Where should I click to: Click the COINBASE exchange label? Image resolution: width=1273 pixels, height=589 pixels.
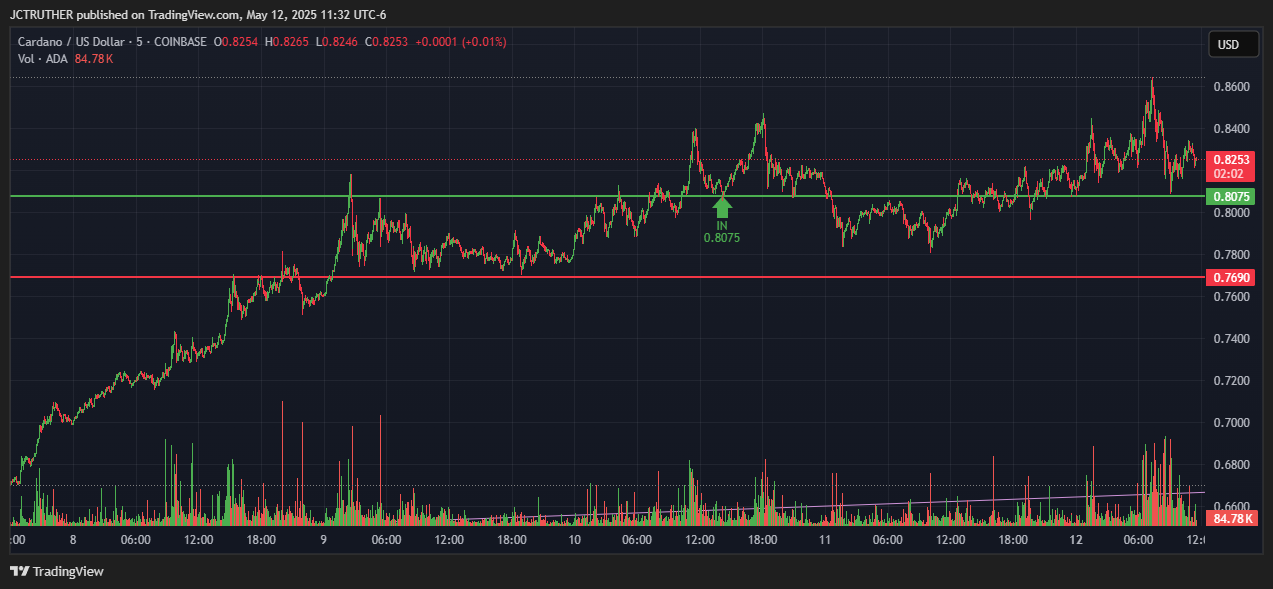point(181,42)
